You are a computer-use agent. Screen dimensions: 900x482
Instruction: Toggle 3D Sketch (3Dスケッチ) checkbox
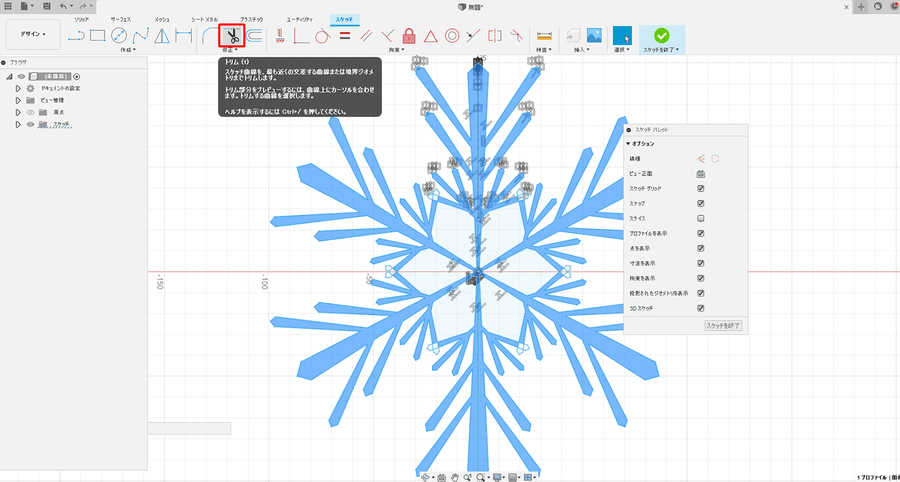(x=701, y=308)
